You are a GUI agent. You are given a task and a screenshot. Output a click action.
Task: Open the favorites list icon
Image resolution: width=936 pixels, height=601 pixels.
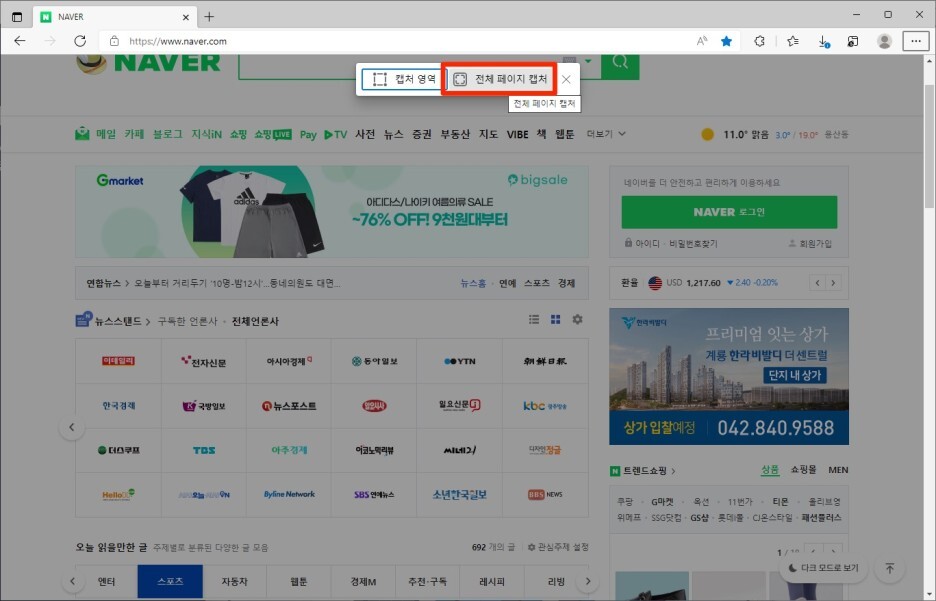(x=793, y=41)
